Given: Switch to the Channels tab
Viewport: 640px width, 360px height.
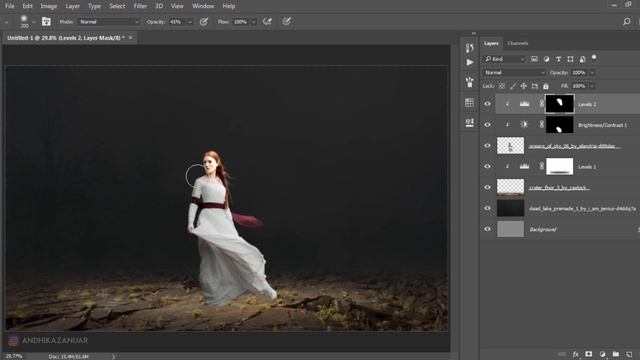Looking at the screenshot, I should (x=518, y=43).
